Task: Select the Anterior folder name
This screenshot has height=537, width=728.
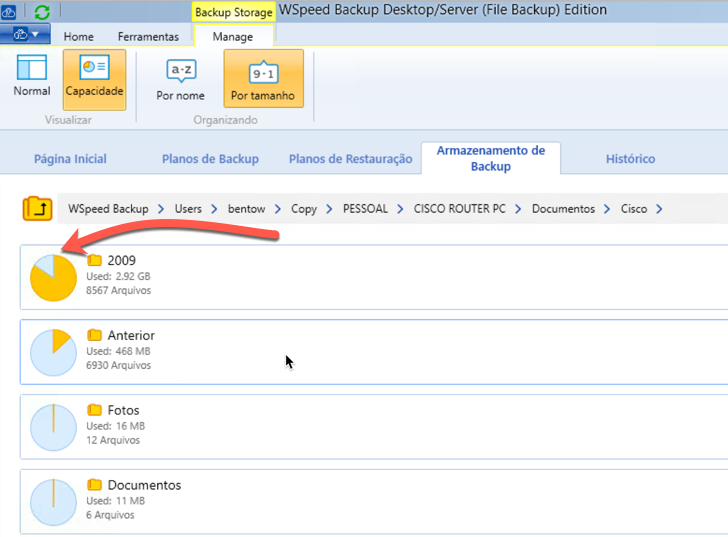Action: pyautogui.click(x=131, y=335)
